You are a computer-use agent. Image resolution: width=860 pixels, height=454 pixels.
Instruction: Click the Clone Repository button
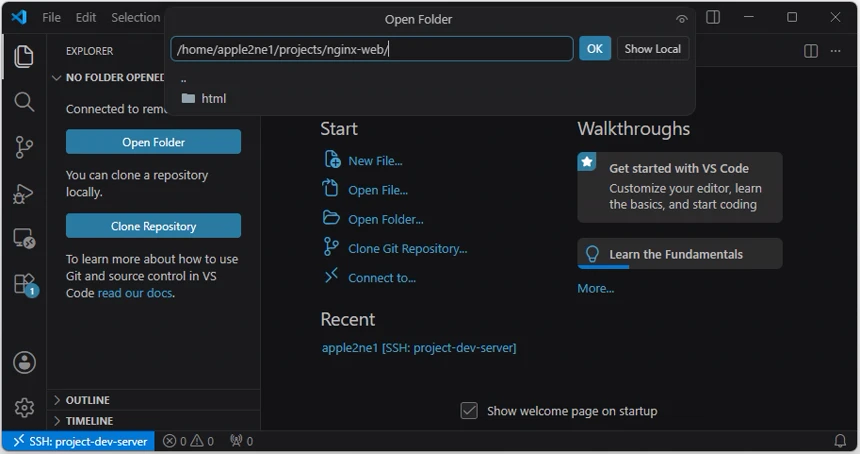pyautogui.click(x=154, y=226)
